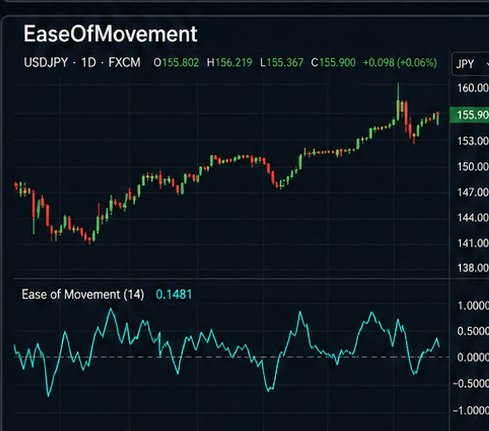Click the EaseOfMovement chart title
The image size is (489, 431).
pyautogui.click(x=110, y=34)
